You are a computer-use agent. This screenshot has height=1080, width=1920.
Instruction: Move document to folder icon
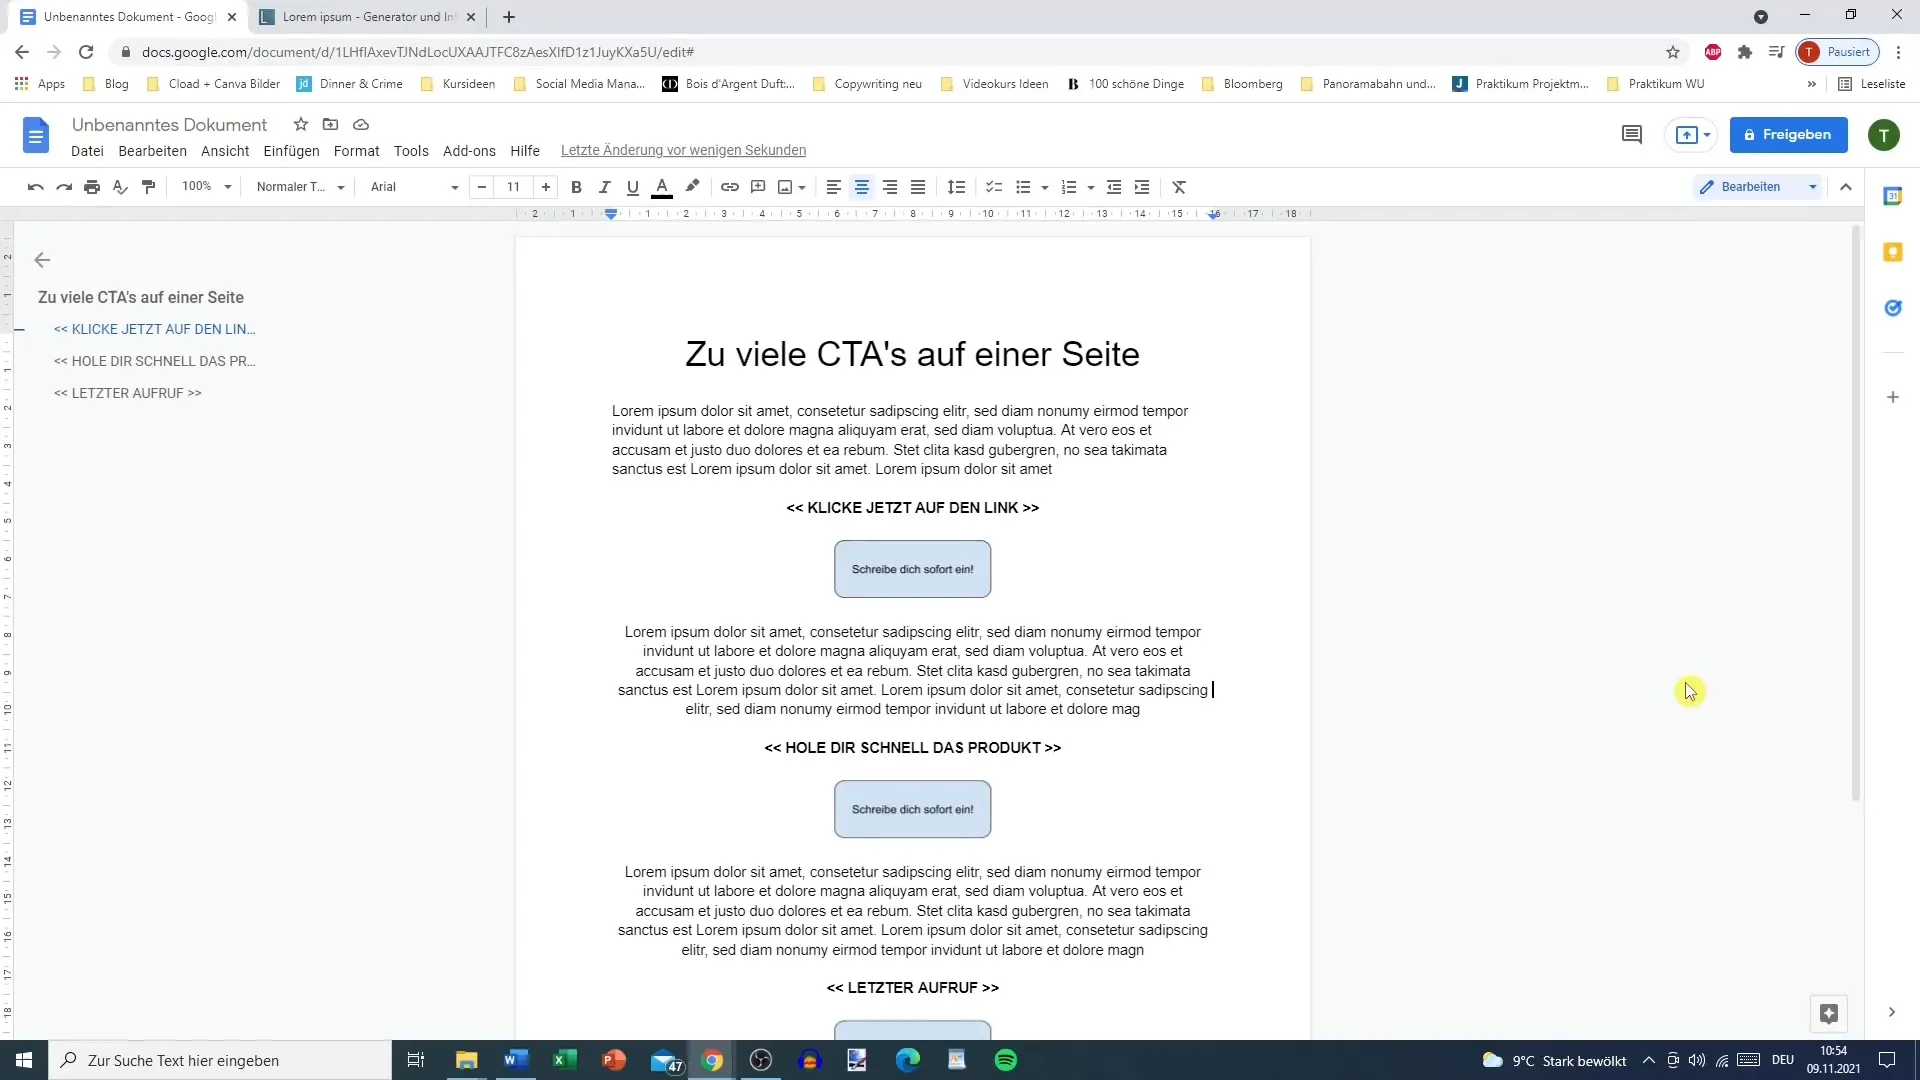[331, 124]
